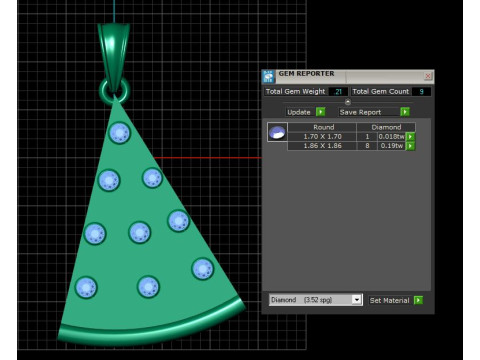Select the topmost gem on the pendant
The image size is (480, 360).
click(x=119, y=133)
